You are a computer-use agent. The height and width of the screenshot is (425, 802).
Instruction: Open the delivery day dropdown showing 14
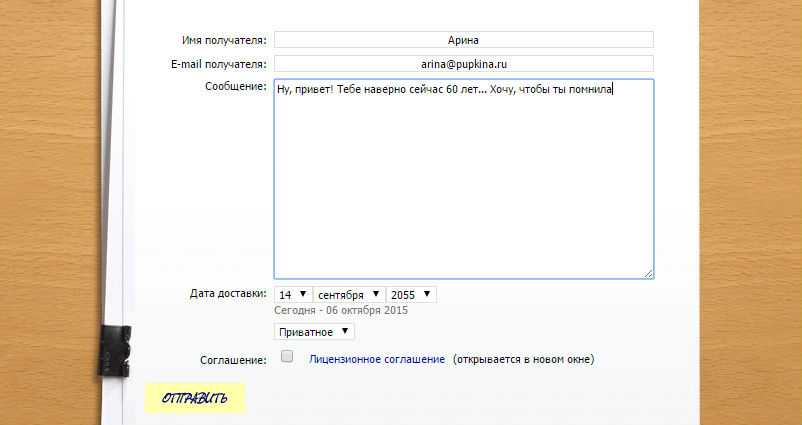click(x=292, y=295)
